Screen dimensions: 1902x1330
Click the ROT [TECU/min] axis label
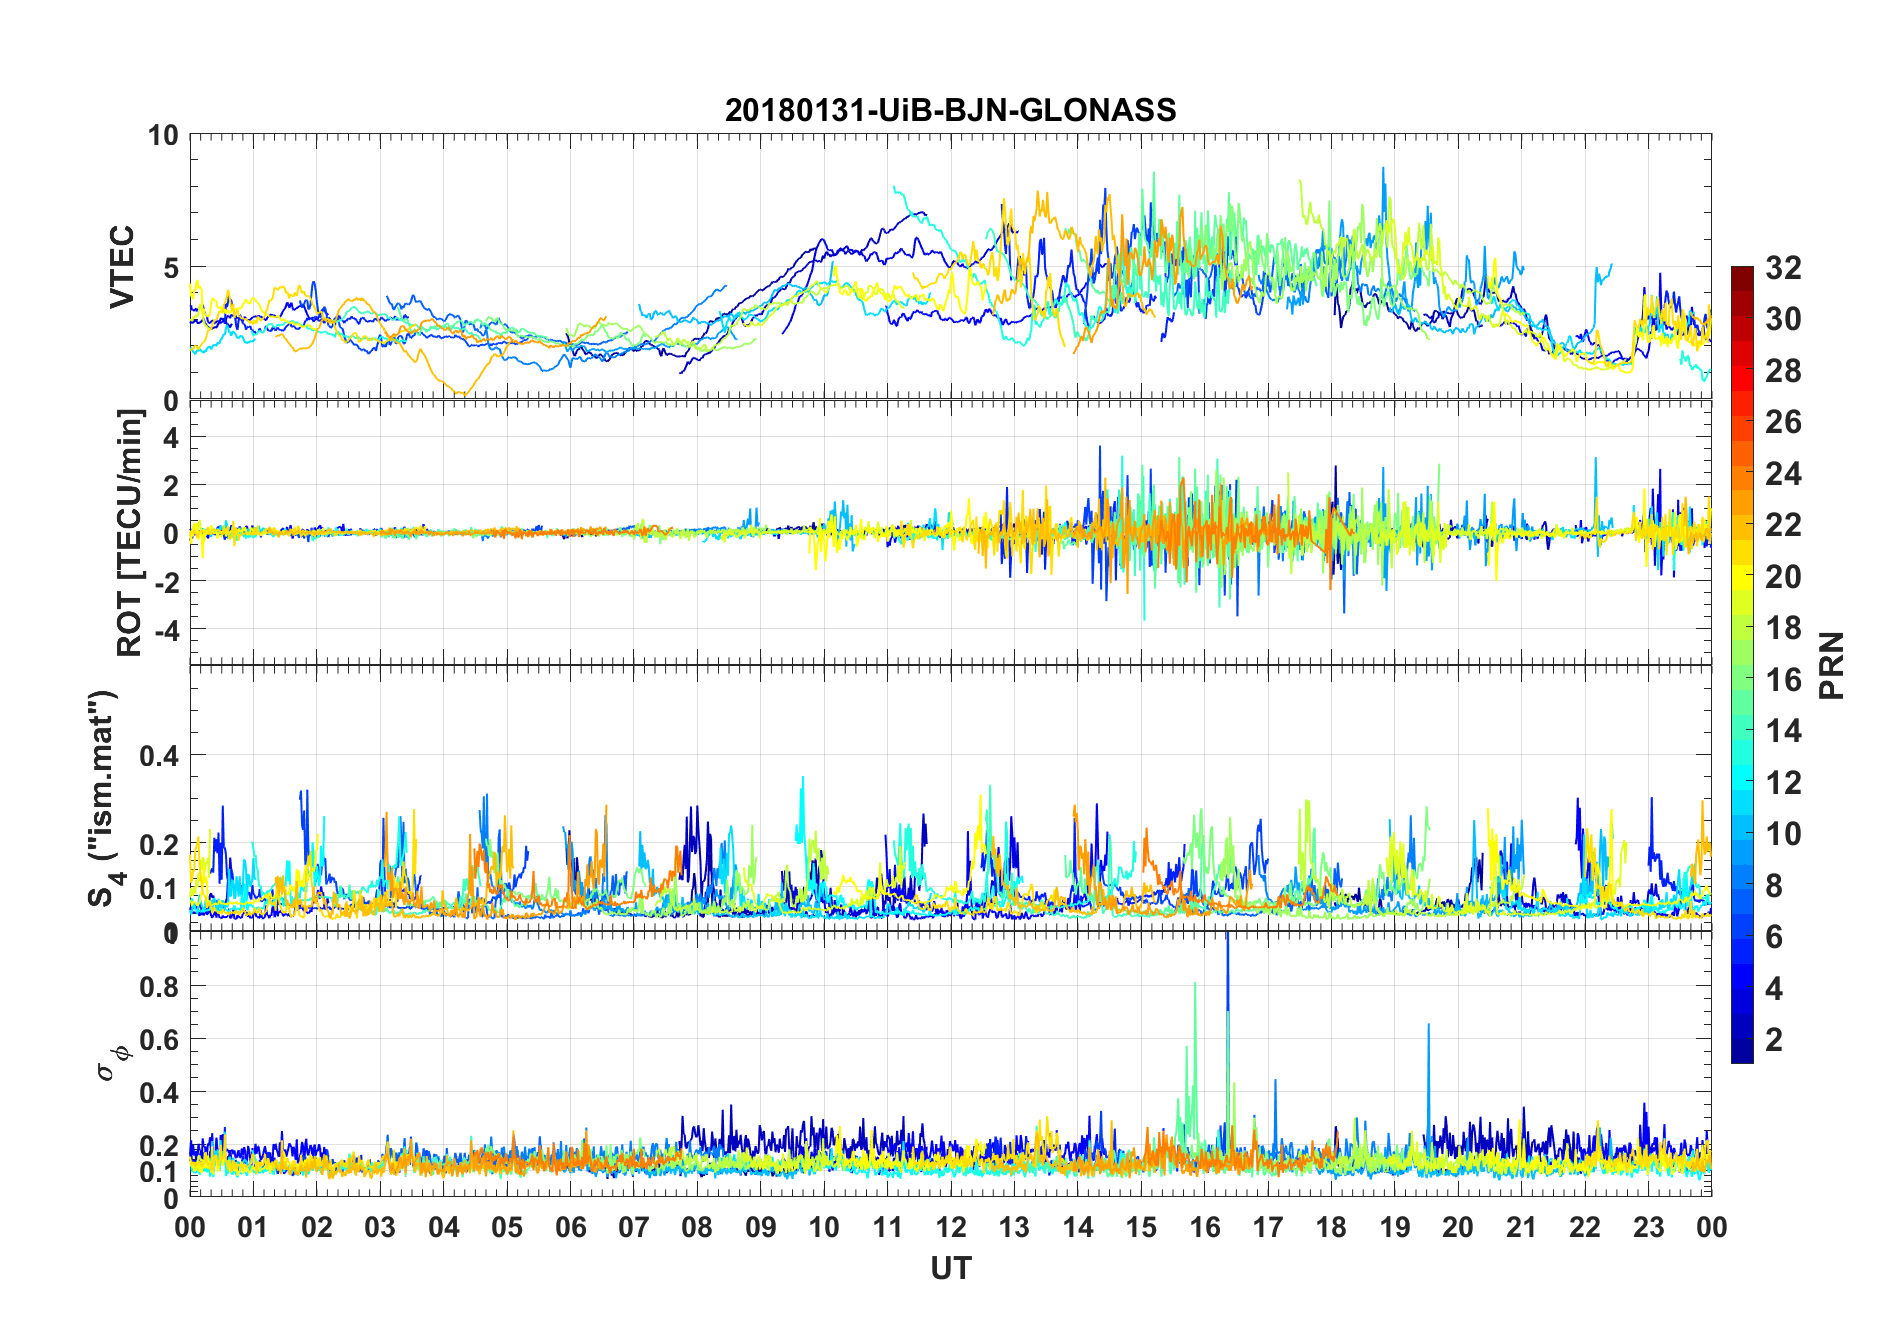click(130, 532)
